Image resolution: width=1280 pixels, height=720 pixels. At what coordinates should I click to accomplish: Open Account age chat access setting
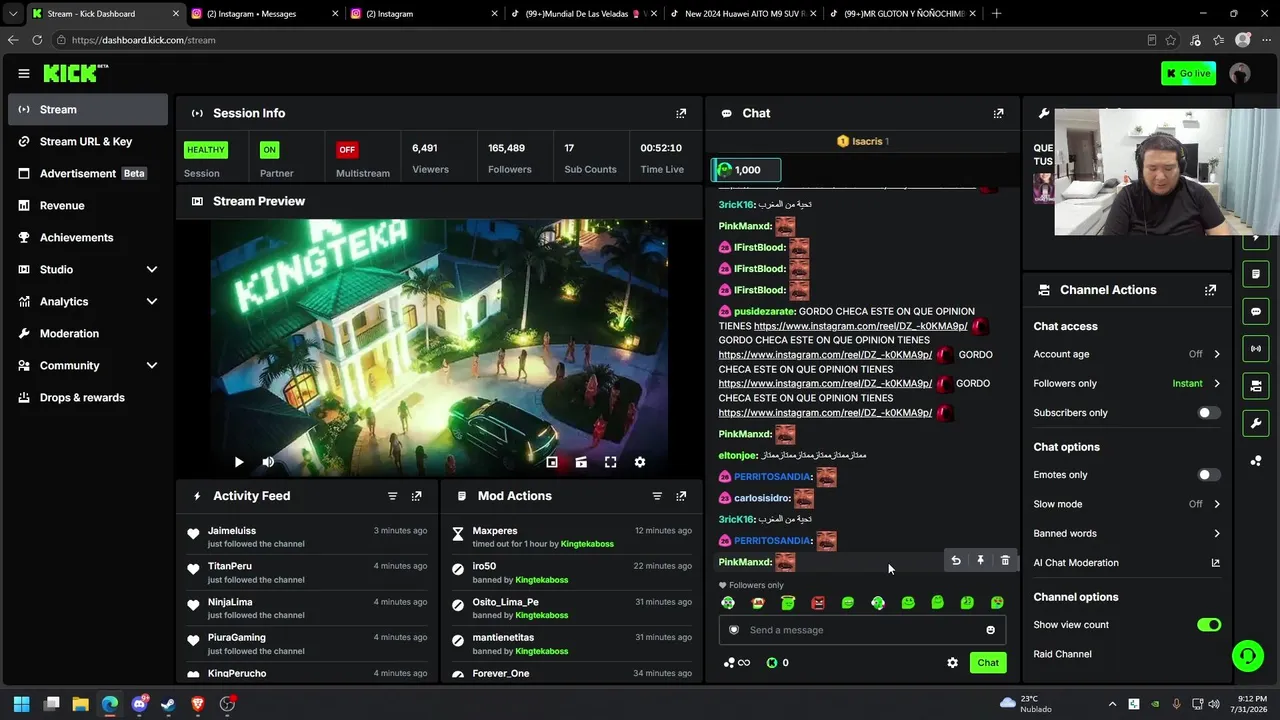(x=1127, y=354)
